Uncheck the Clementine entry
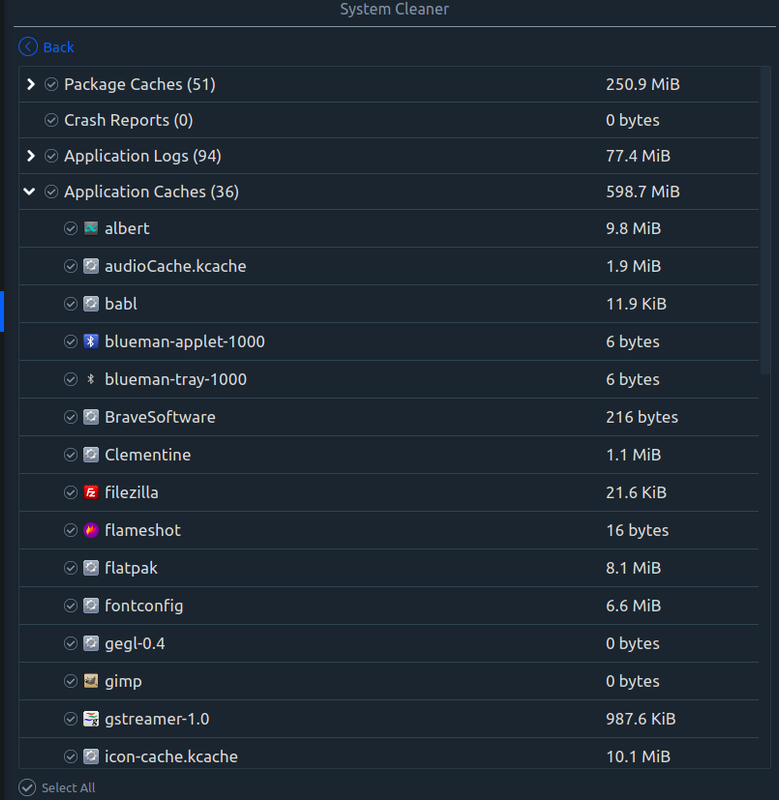This screenshot has height=800, width=779. pos(70,455)
